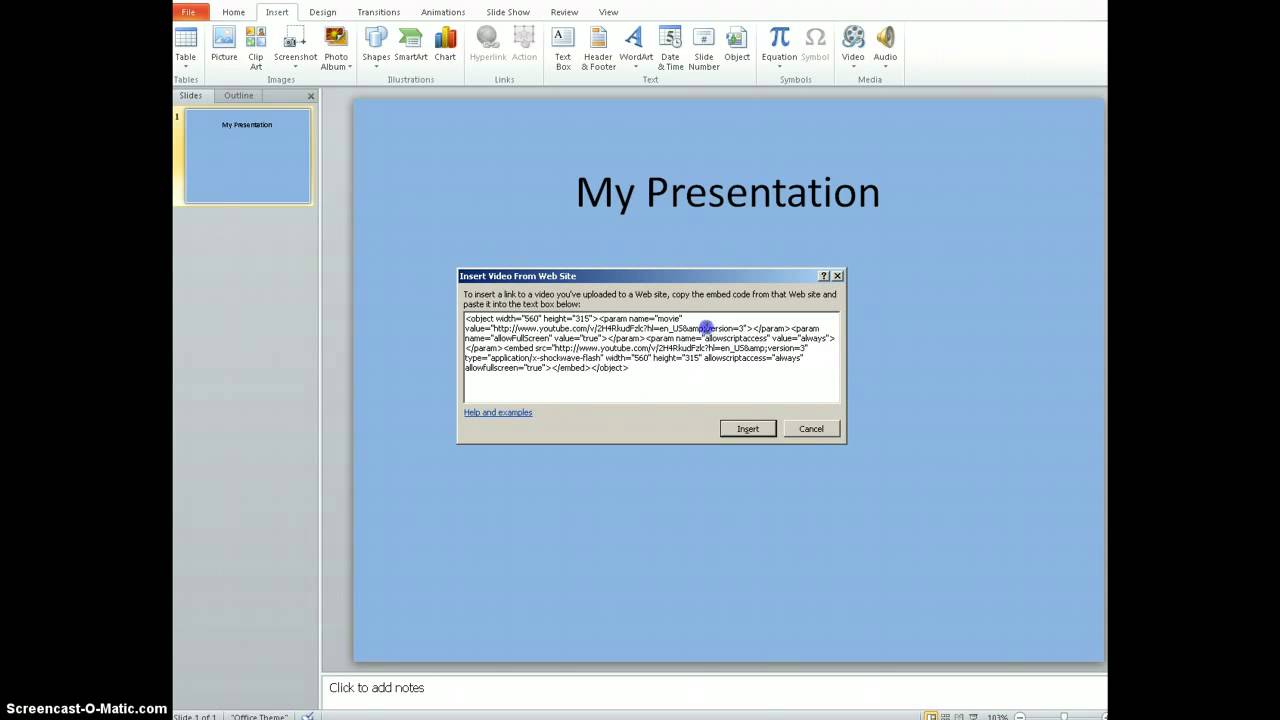Select the slide 1 thumbnail
Viewport: 1280px width, 720px height.
tap(247, 157)
